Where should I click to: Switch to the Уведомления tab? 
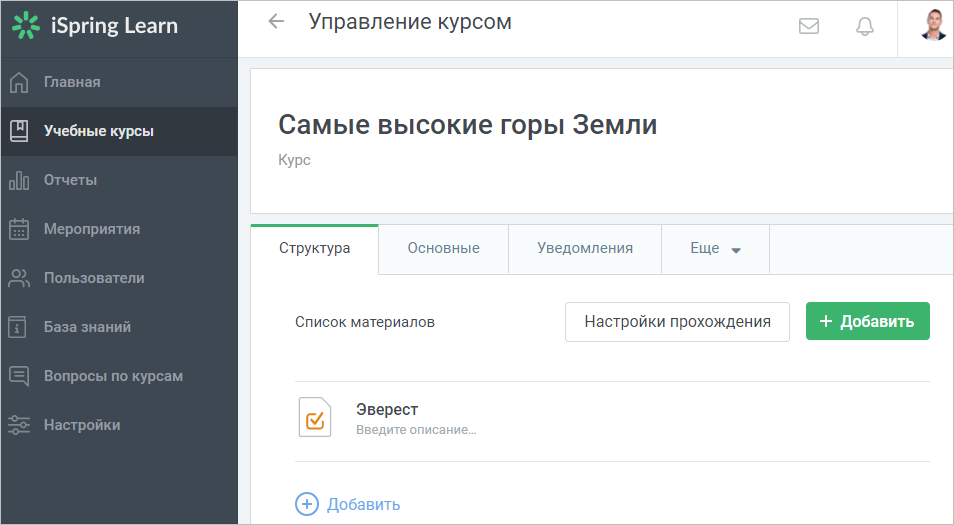[585, 249]
